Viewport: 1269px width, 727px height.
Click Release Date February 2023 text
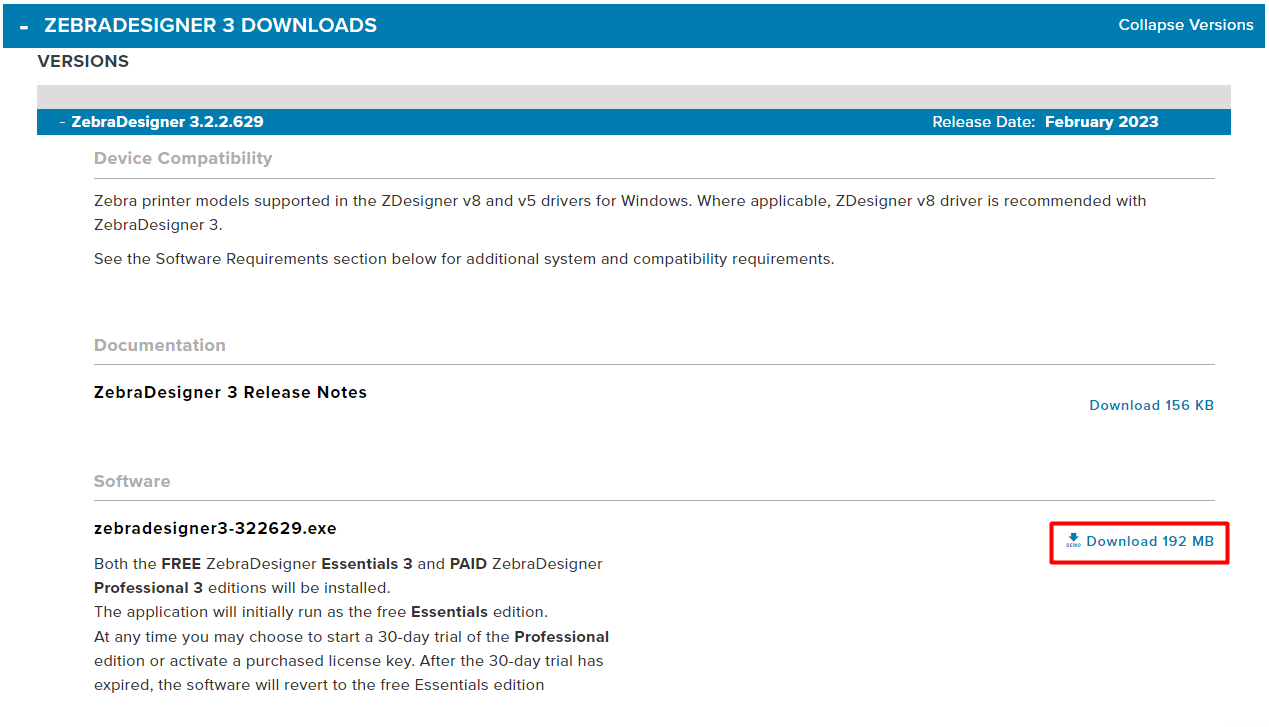click(x=1045, y=122)
